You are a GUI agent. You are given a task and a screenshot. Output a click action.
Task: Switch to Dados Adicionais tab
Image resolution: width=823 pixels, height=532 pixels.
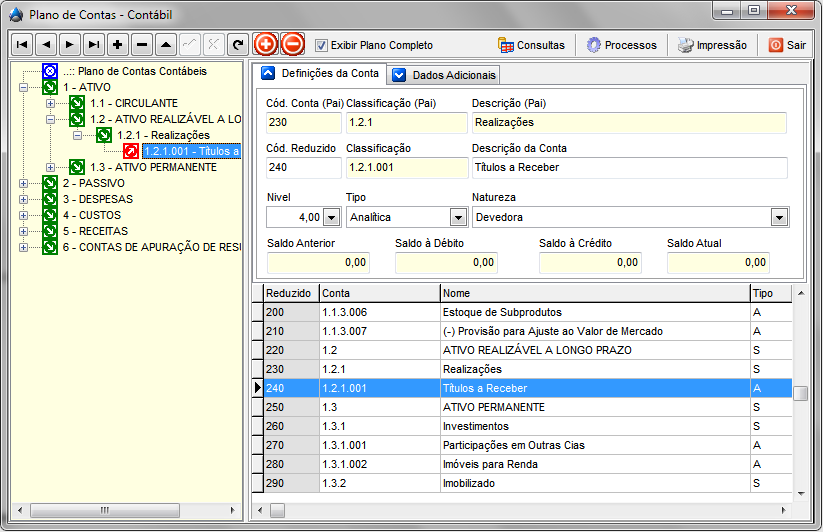click(443, 75)
